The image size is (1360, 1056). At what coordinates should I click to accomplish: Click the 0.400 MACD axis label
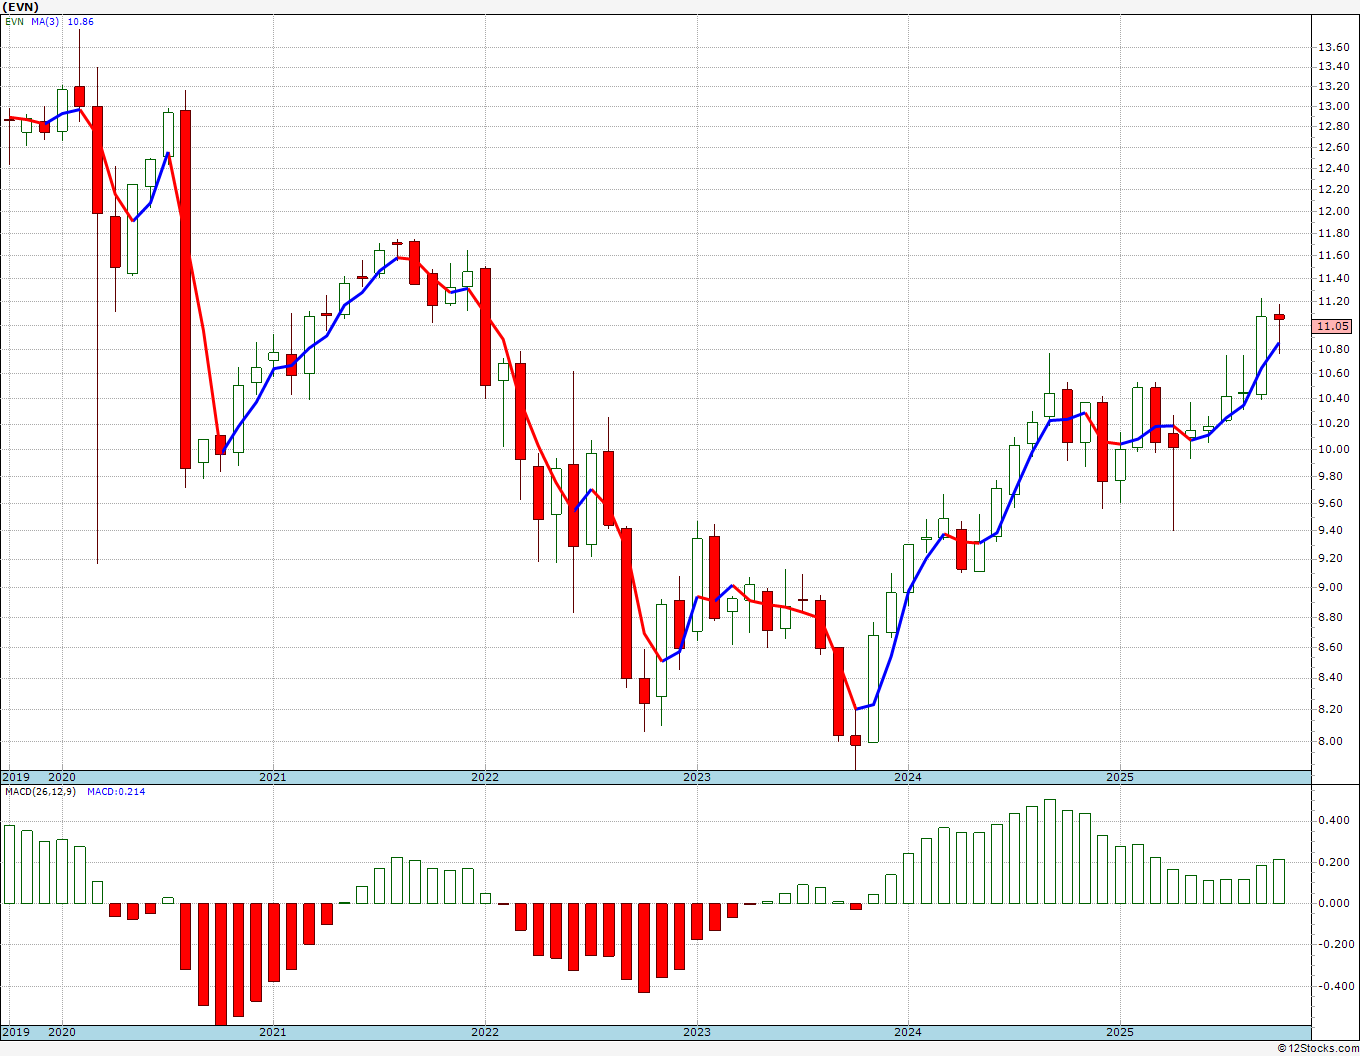(x=1333, y=820)
